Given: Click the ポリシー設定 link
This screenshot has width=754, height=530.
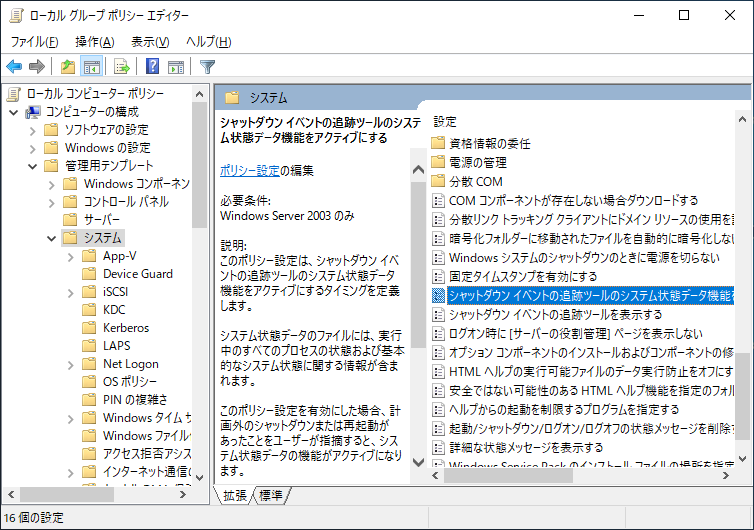Looking at the screenshot, I should [250, 170].
